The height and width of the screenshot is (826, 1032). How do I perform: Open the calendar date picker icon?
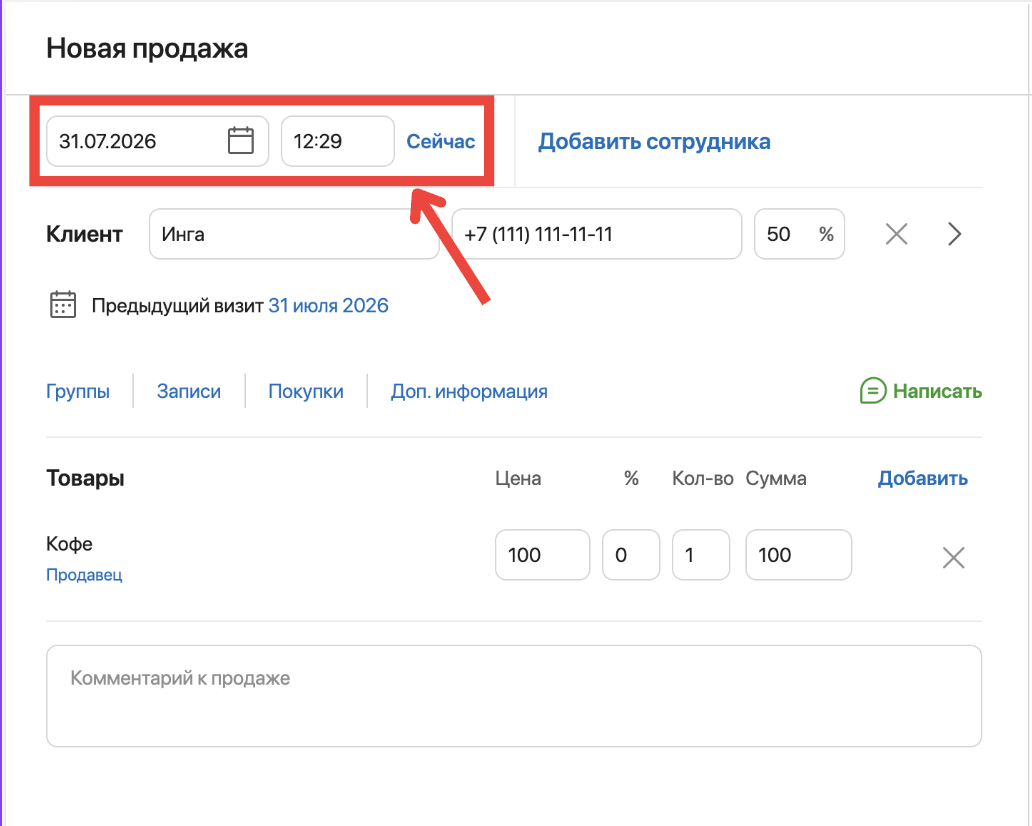point(240,141)
